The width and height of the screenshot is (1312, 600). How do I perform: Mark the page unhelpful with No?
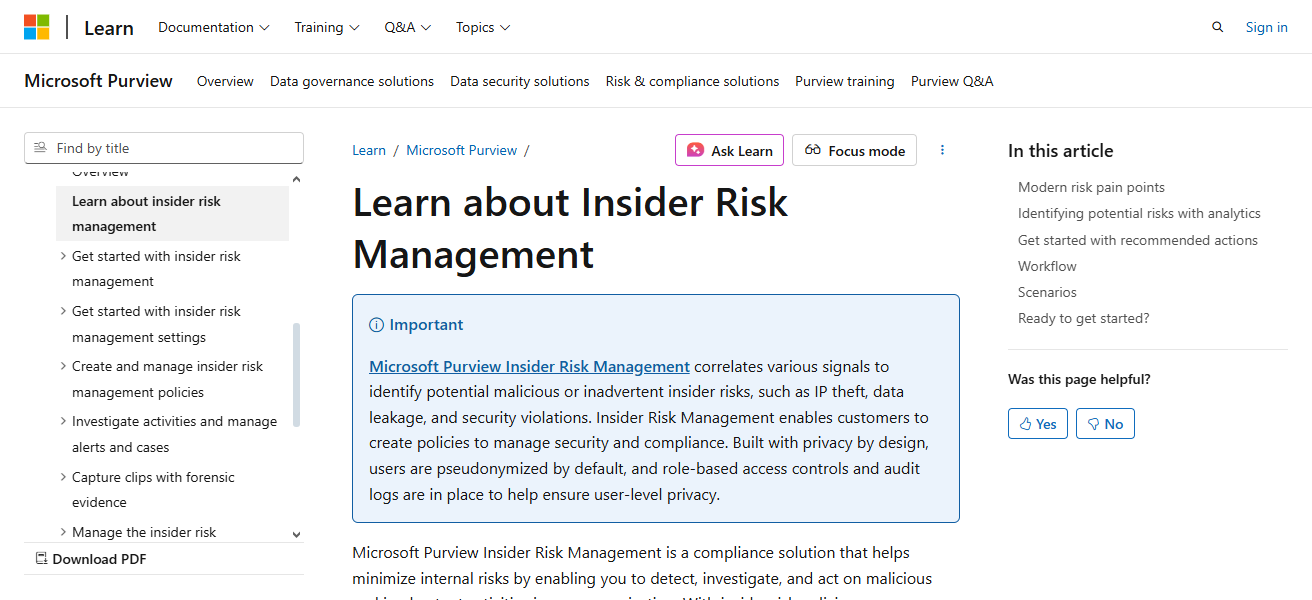pyautogui.click(x=1105, y=423)
